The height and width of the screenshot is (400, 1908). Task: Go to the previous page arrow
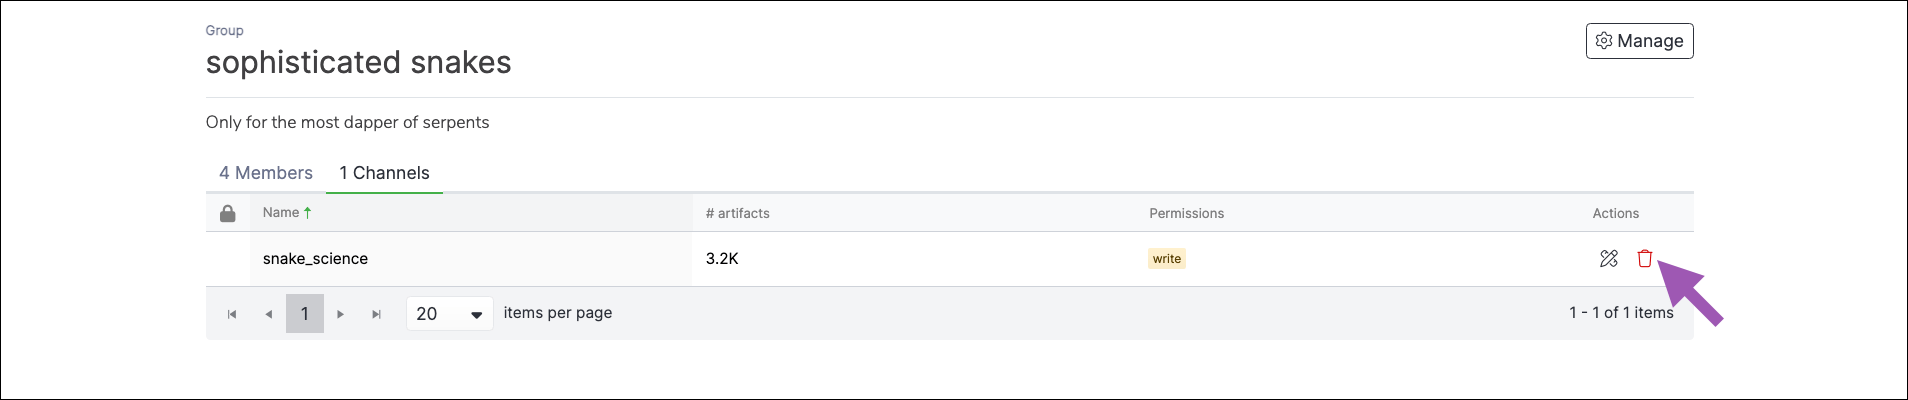tap(268, 314)
